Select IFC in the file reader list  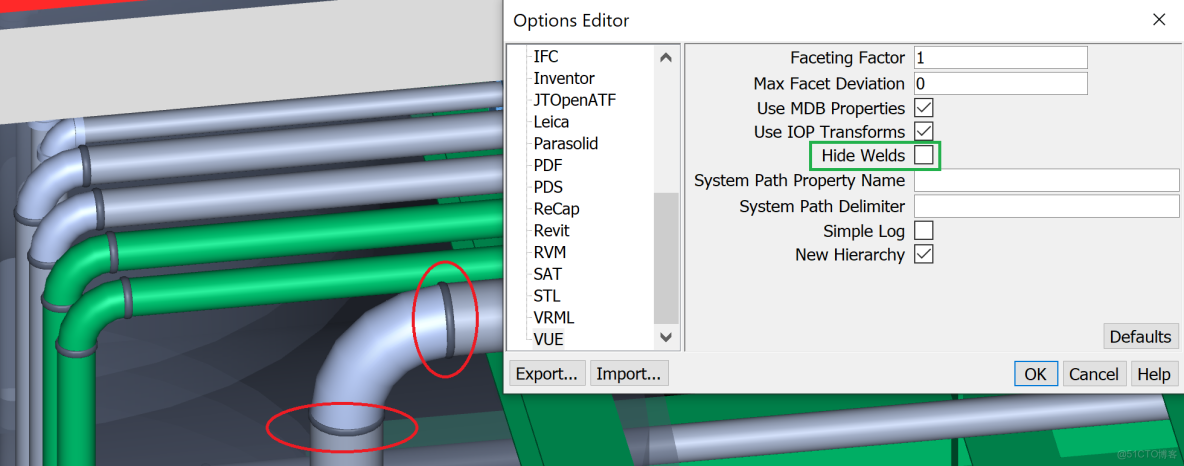546,57
